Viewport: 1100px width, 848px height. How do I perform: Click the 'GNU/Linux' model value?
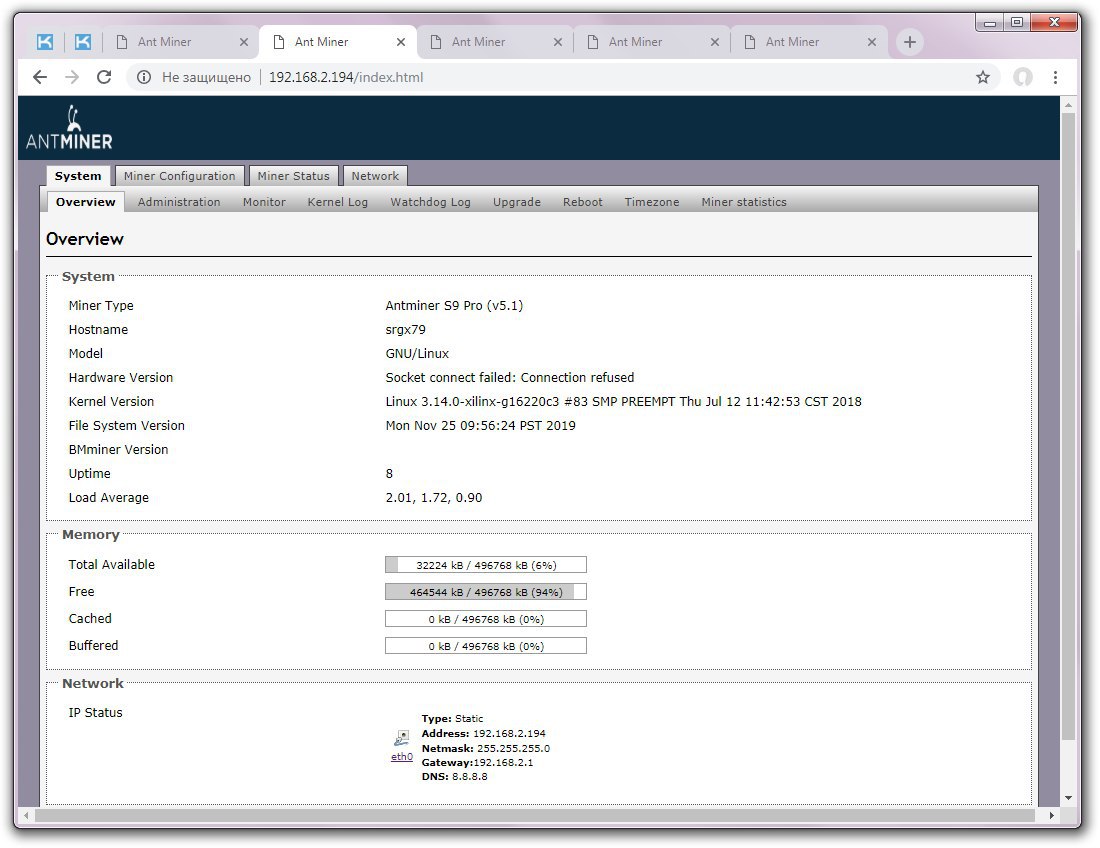417,354
